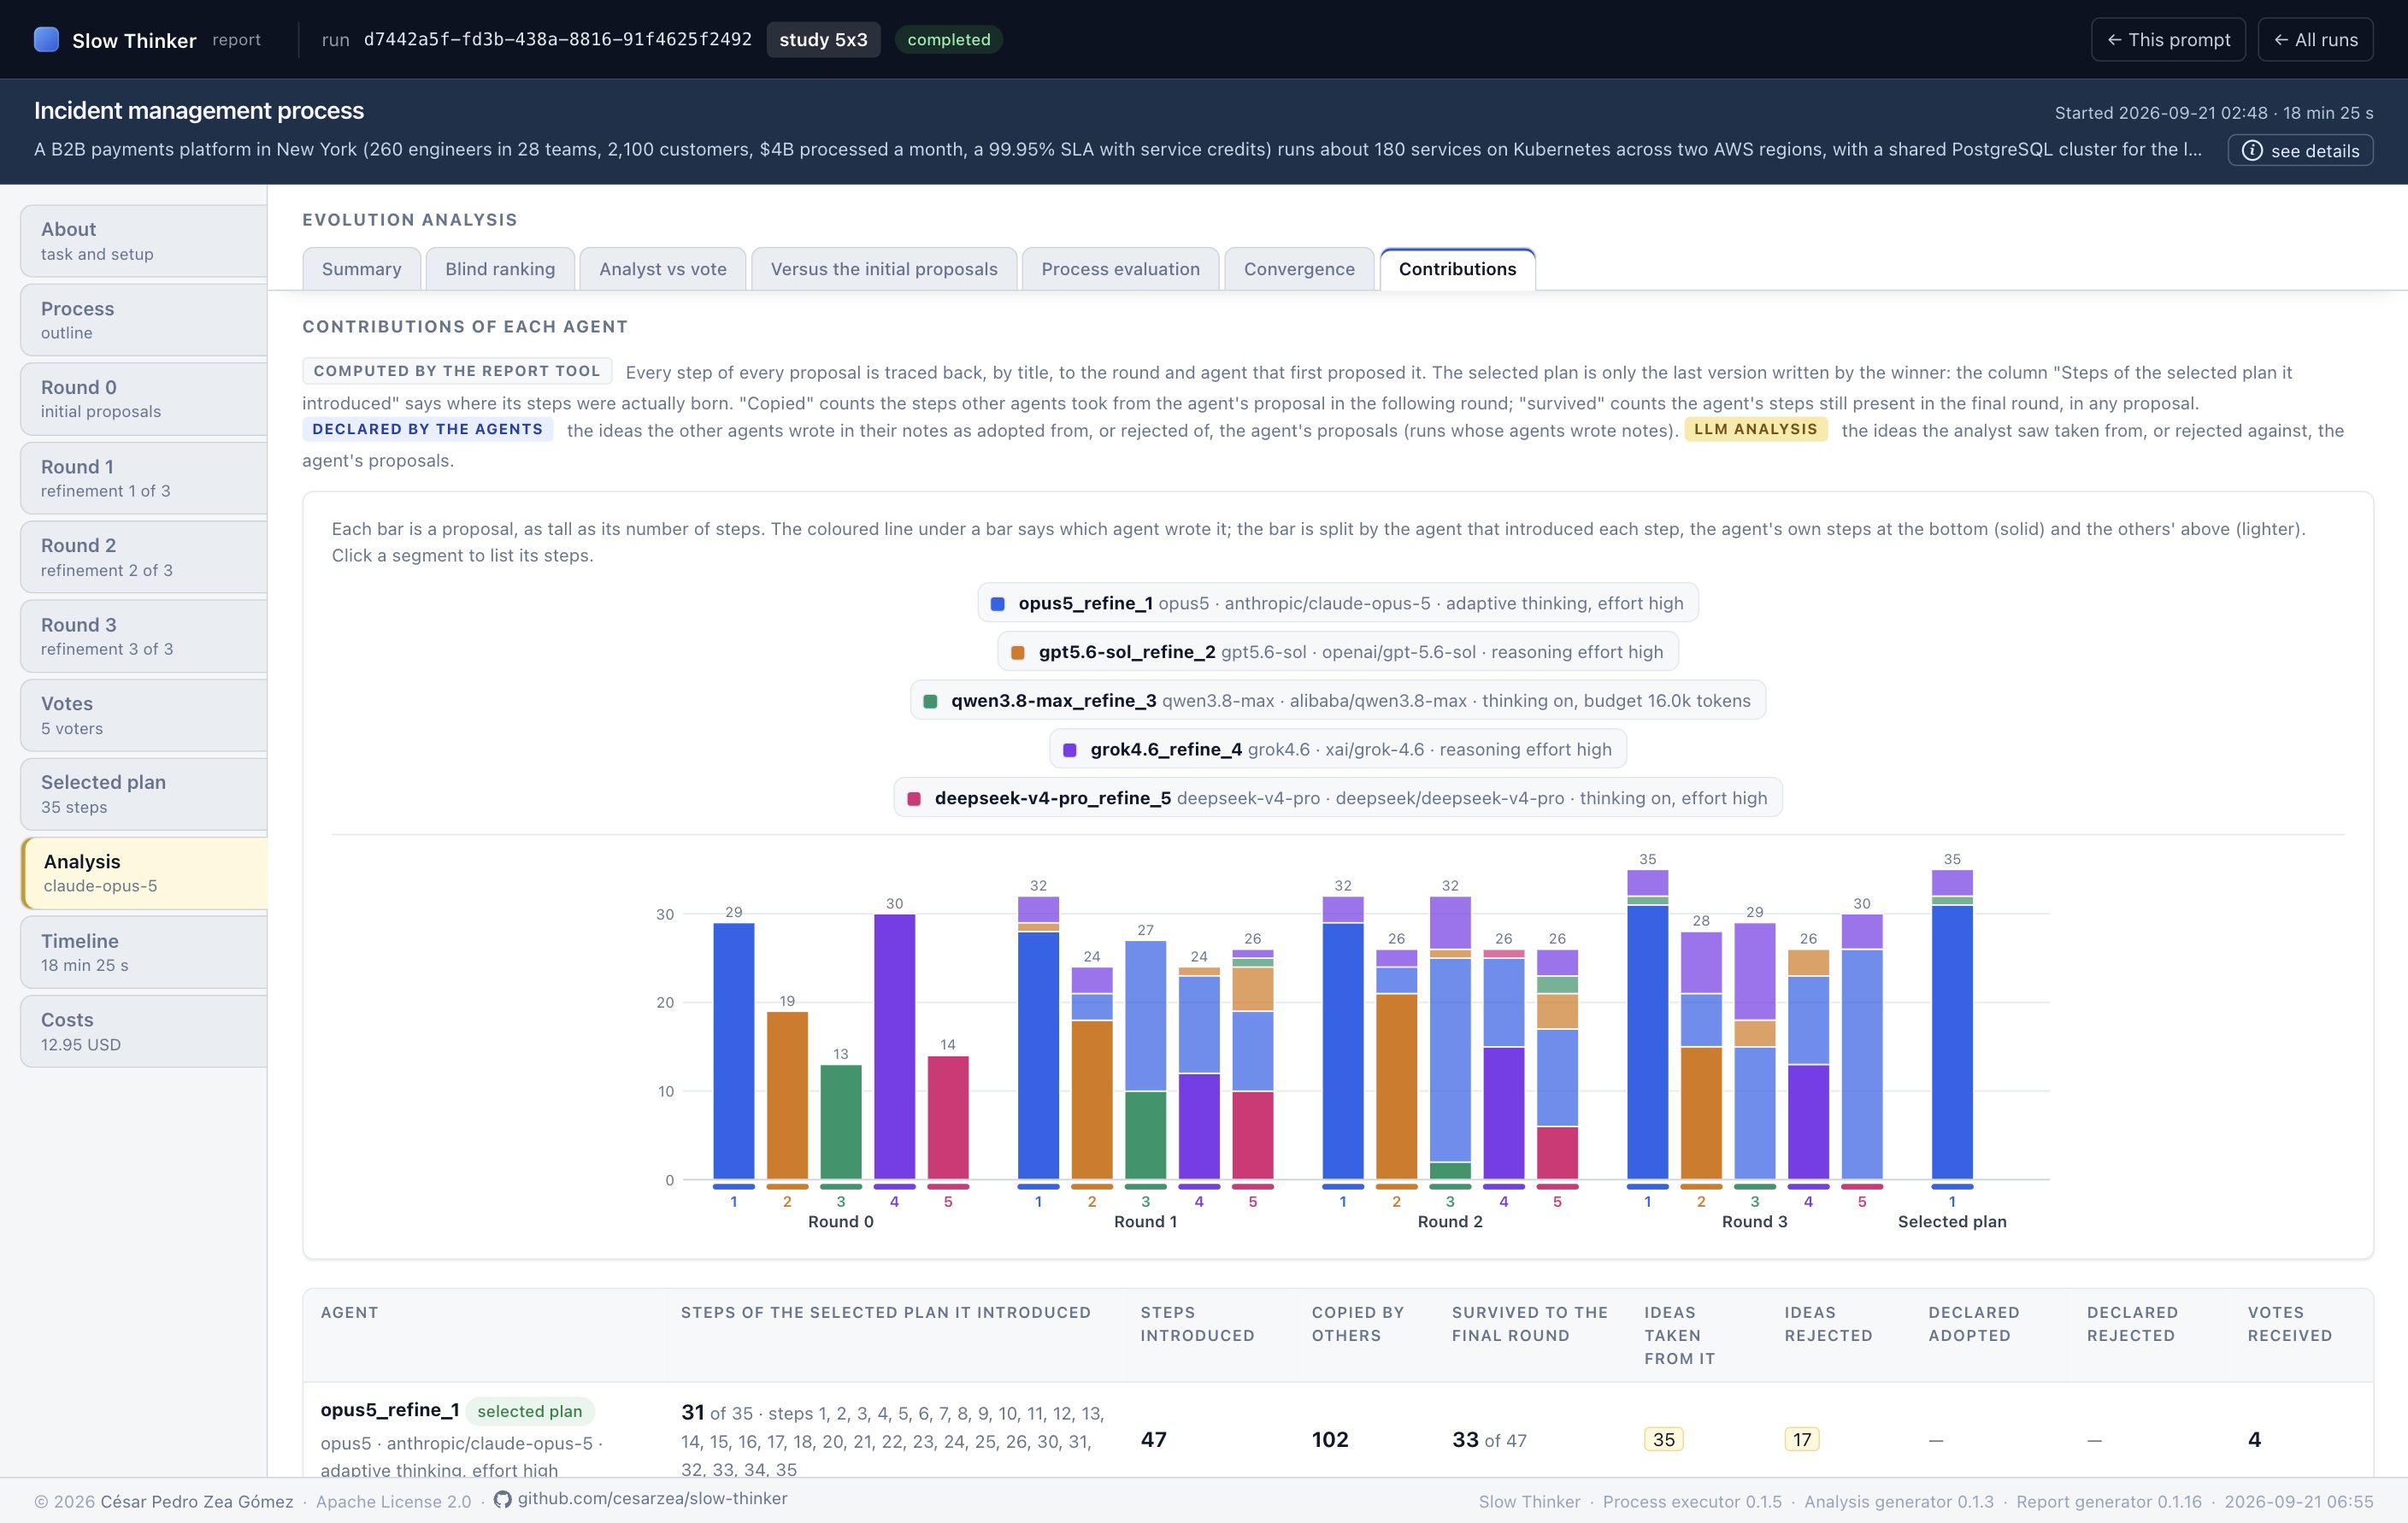
Task: Toggle the qwen3.8-max_refine_3 legend entry
Action: [1337, 700]
